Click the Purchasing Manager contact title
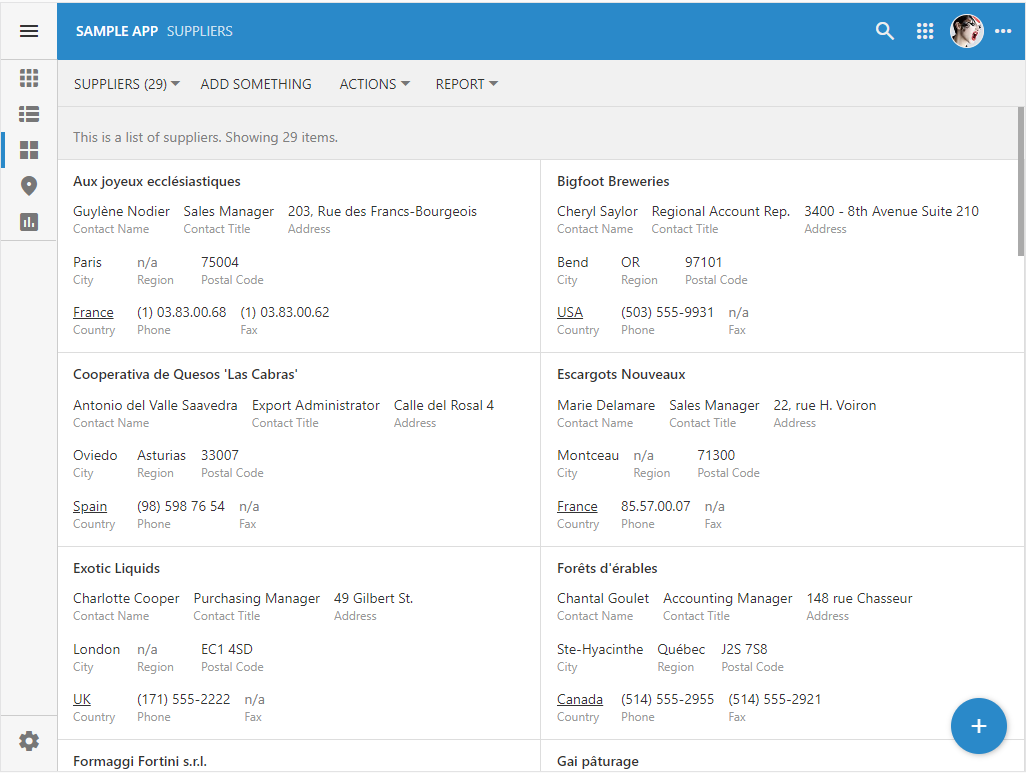 pos(256,598)
